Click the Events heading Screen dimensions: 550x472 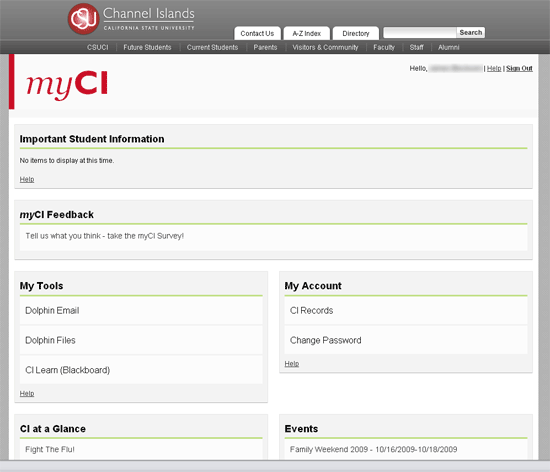[x=301, y=429]
